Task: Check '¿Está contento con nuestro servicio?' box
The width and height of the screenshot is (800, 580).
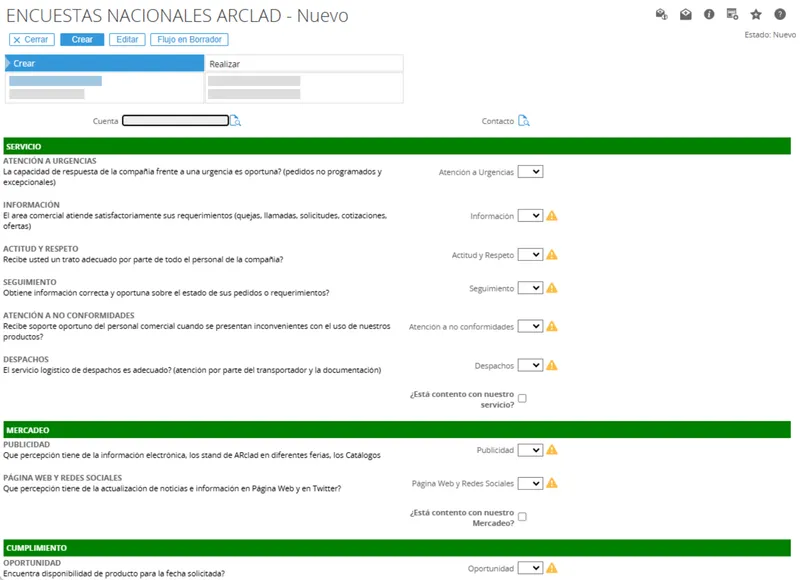Action: [x=522, y=398]
